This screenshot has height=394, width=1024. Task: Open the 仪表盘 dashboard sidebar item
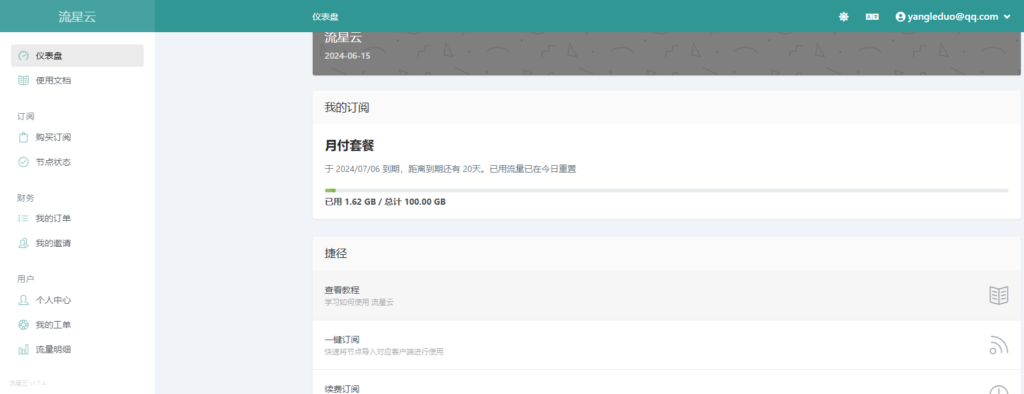[77, 56]
